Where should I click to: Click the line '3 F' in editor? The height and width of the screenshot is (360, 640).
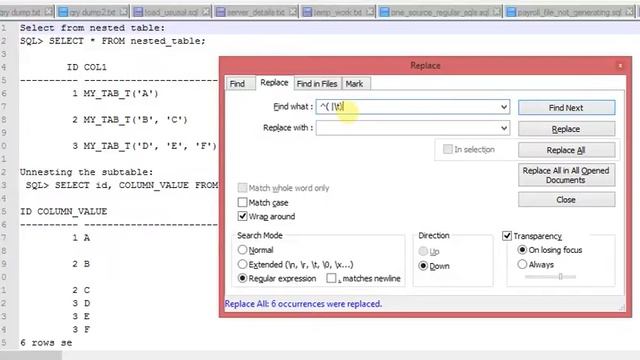(81, 329)
